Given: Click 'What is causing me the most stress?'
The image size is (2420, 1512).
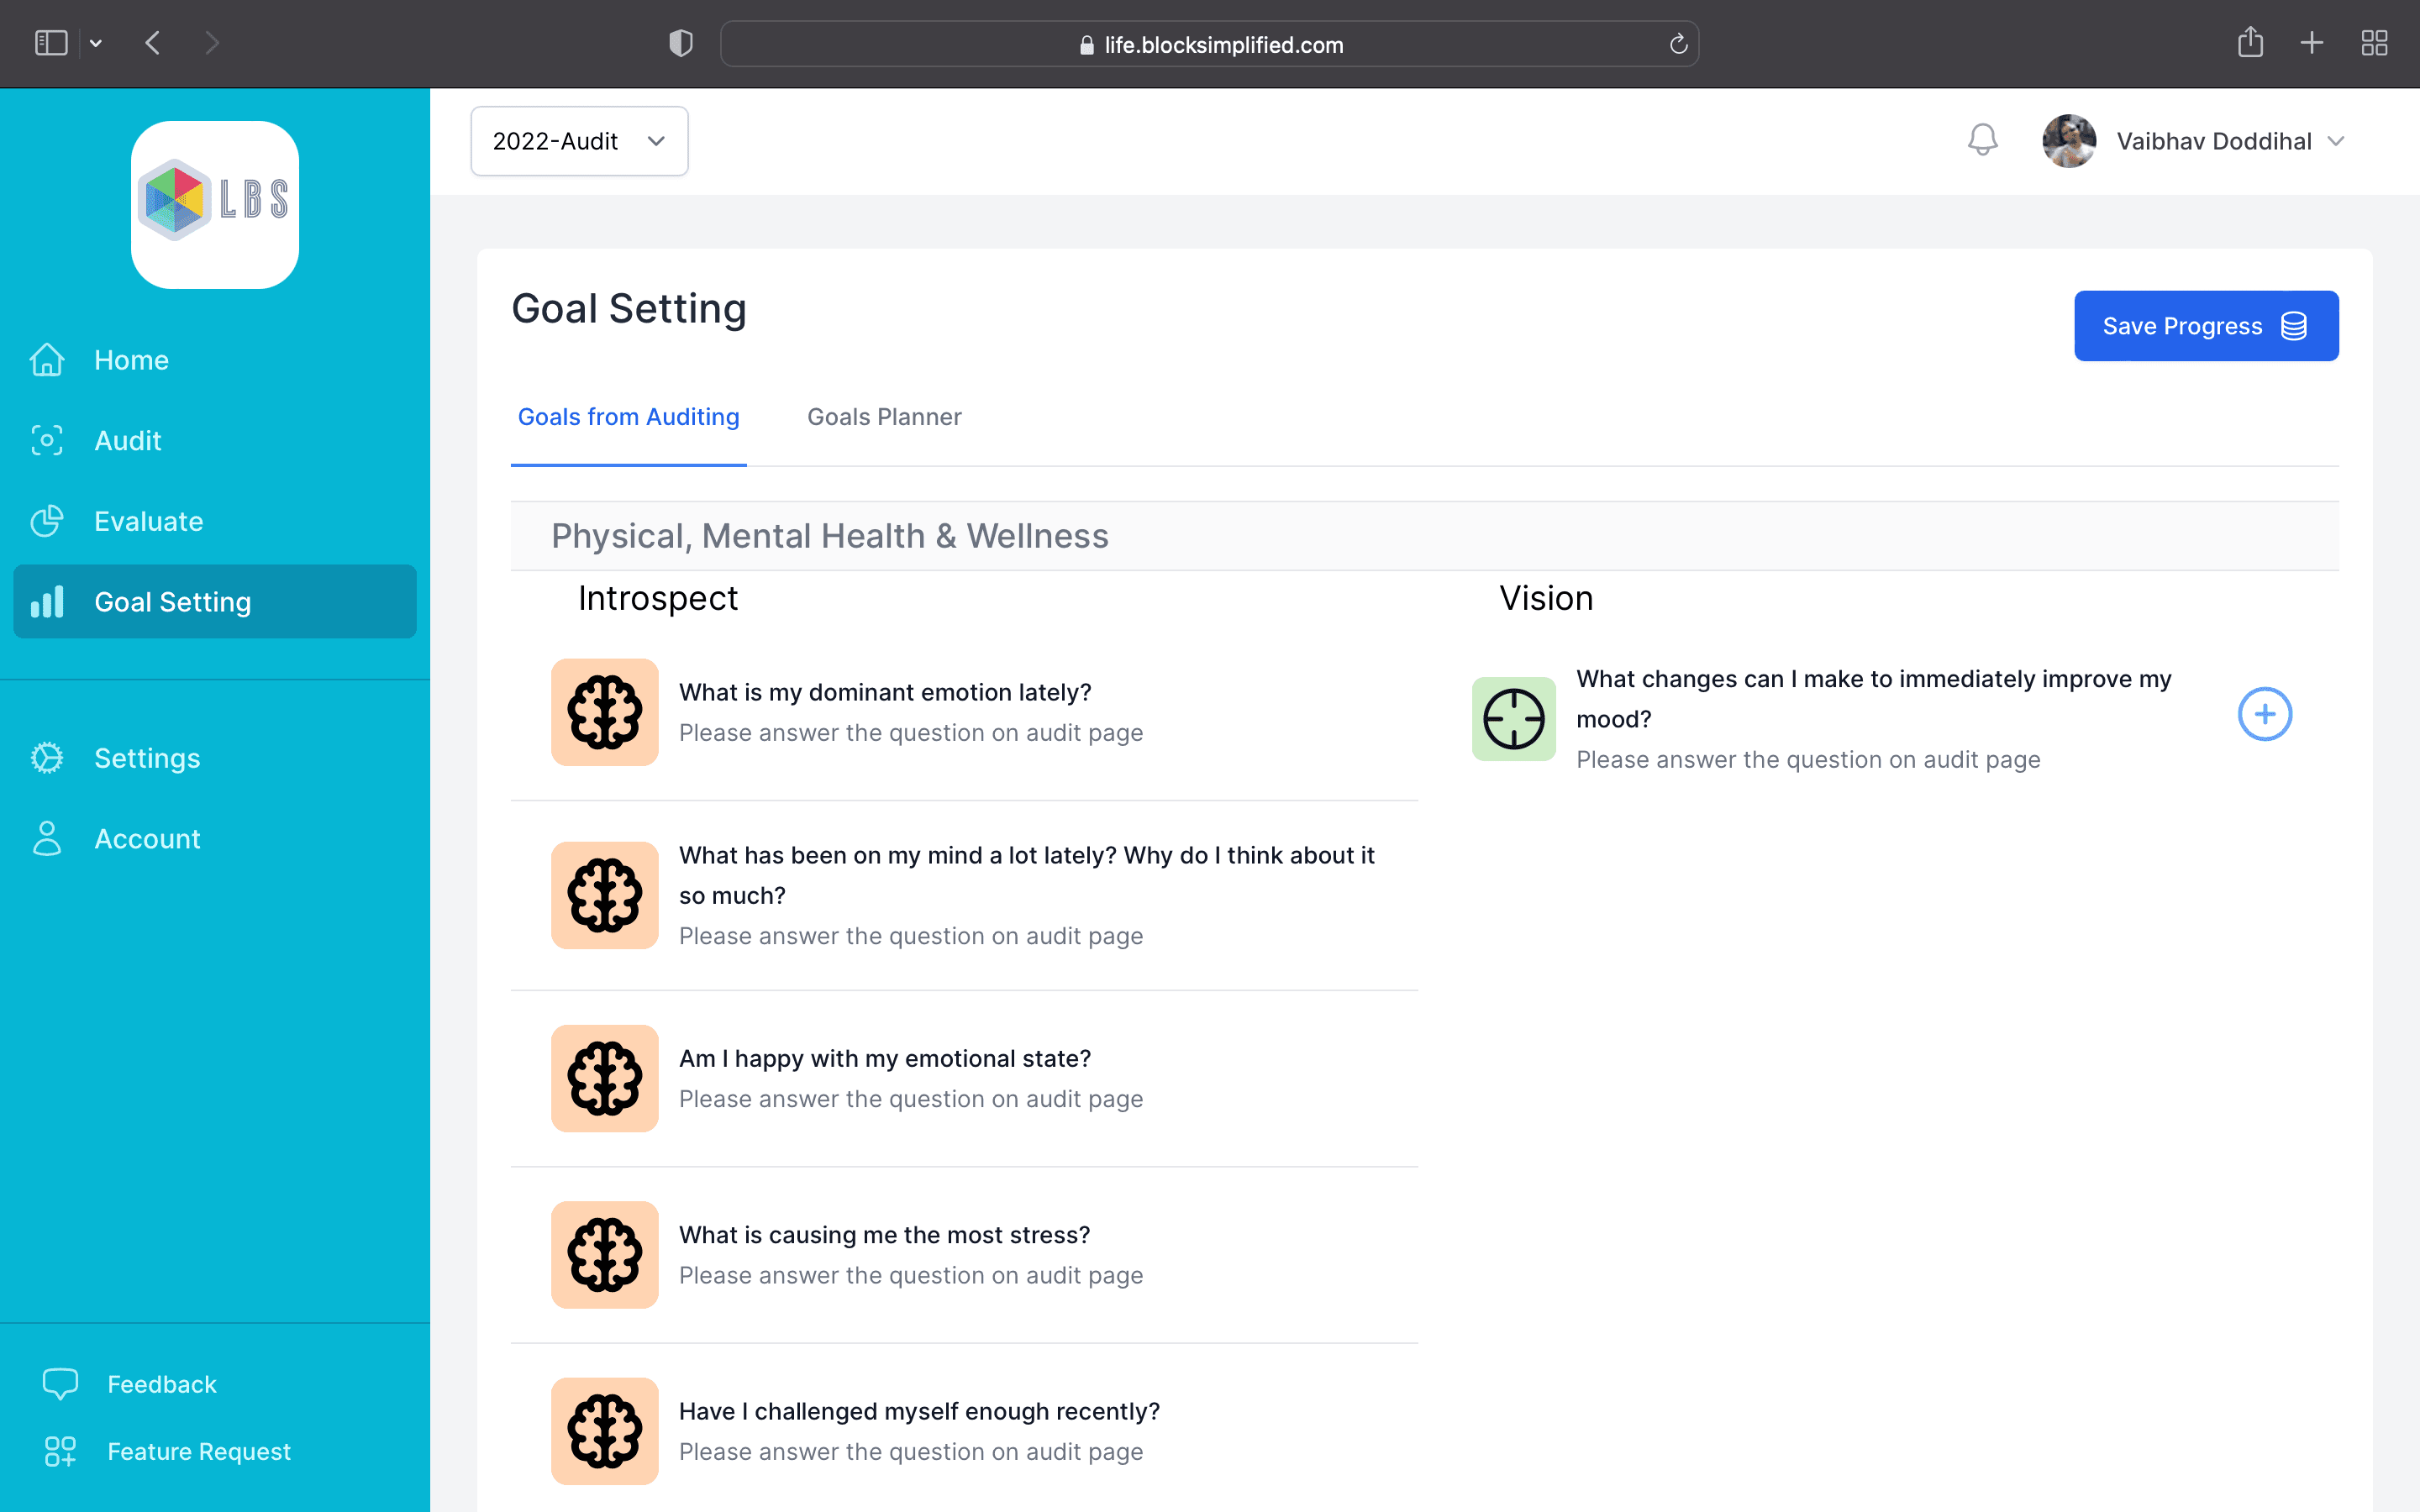Looking at the screenshot, I should click(885, 1235).
